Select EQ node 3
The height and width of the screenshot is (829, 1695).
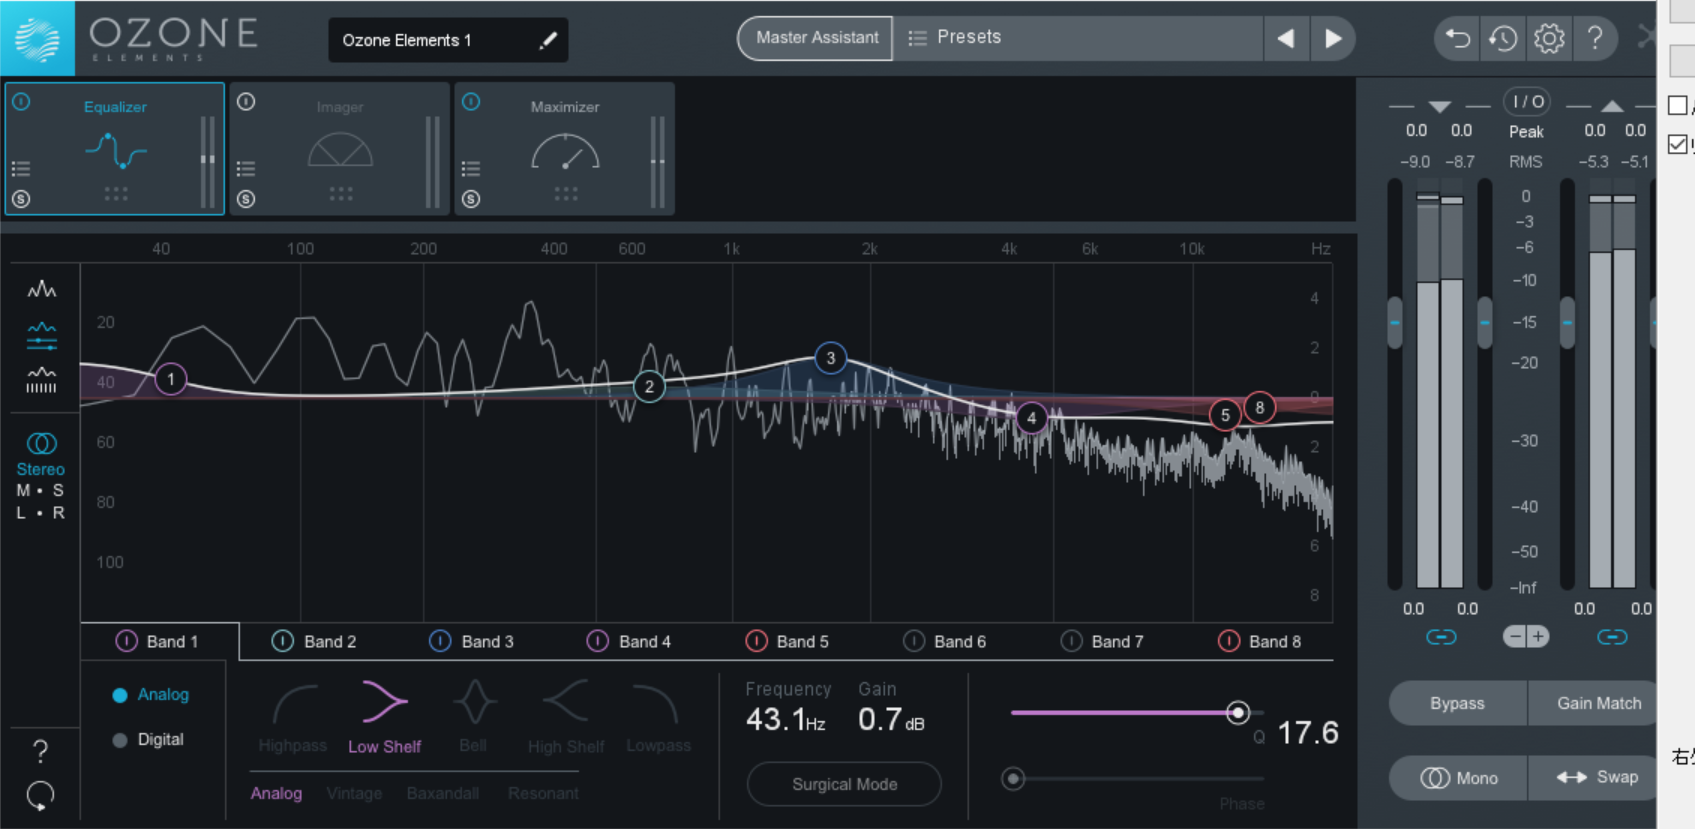[830, 358]
